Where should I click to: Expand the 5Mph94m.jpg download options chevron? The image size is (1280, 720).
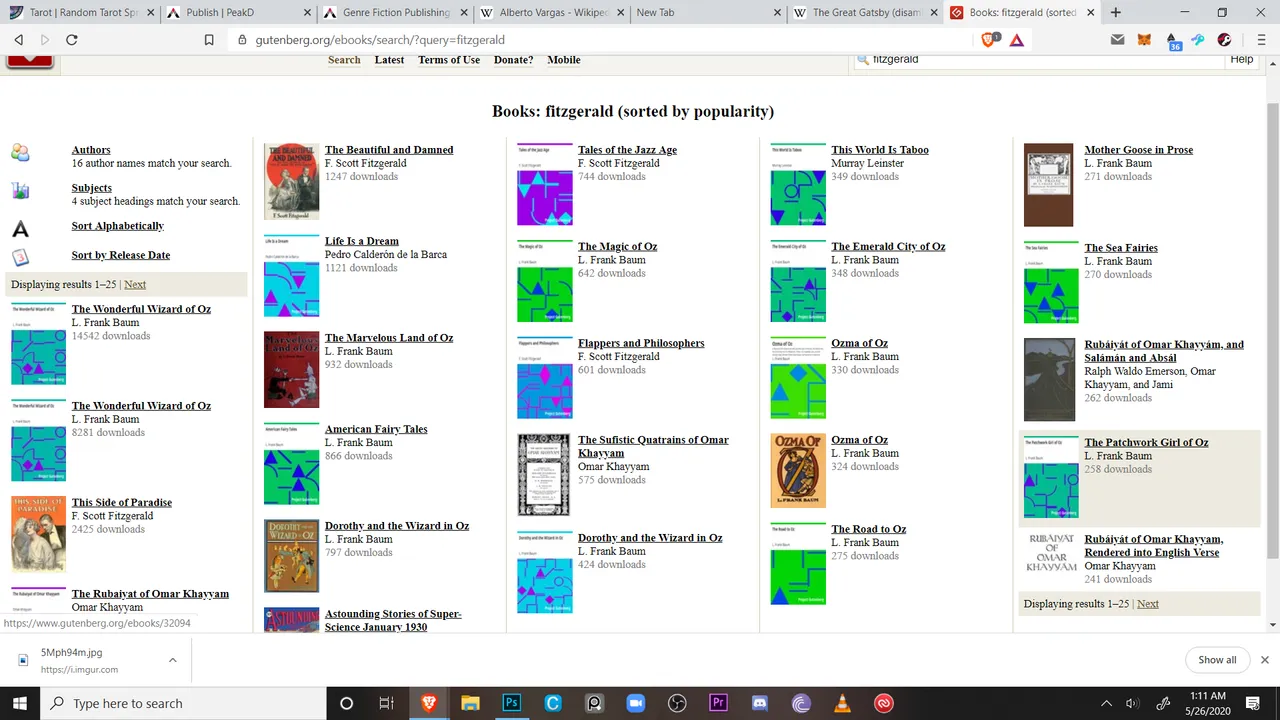click(172, 660)
